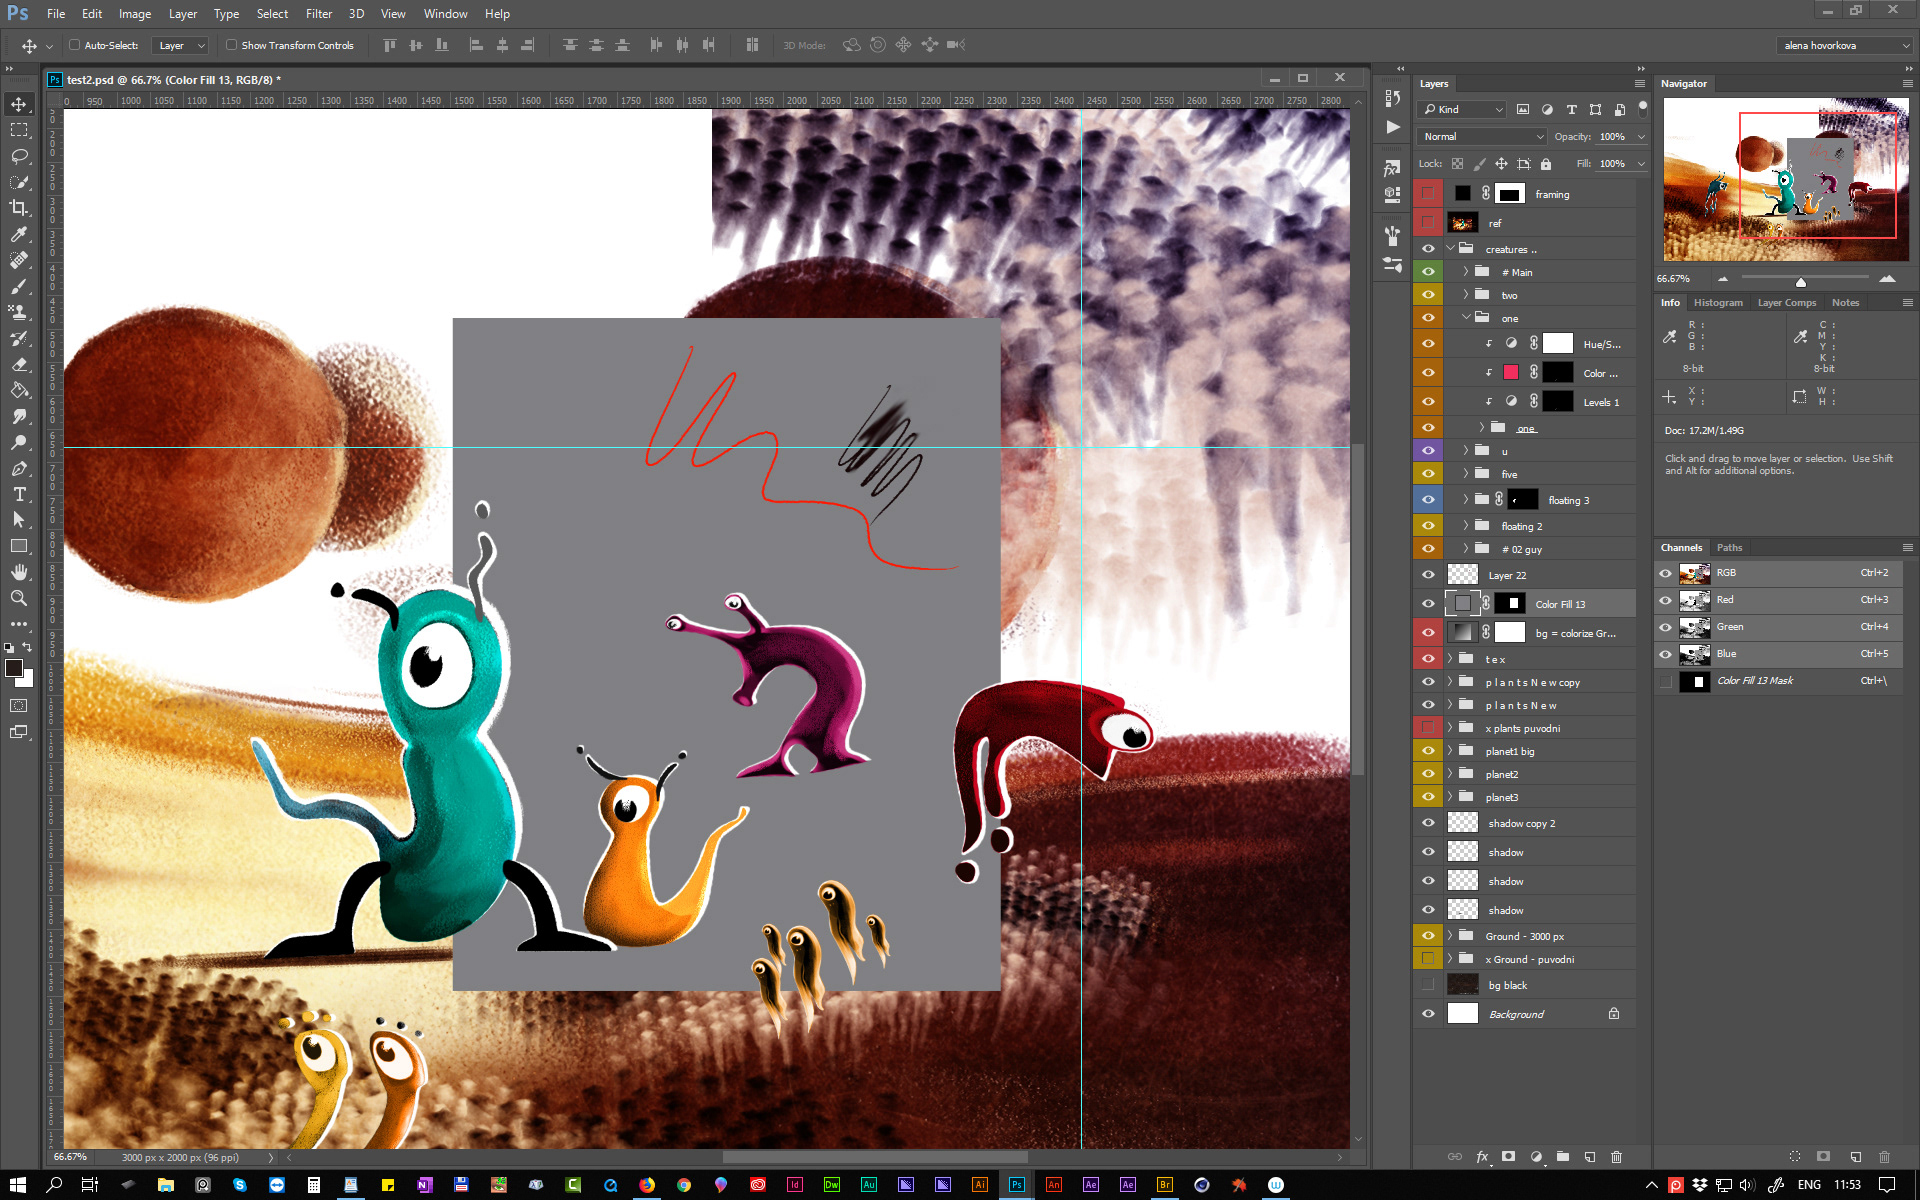Hide the creatures group
1920x1200 pixels.
click(x=1428, y=249)
